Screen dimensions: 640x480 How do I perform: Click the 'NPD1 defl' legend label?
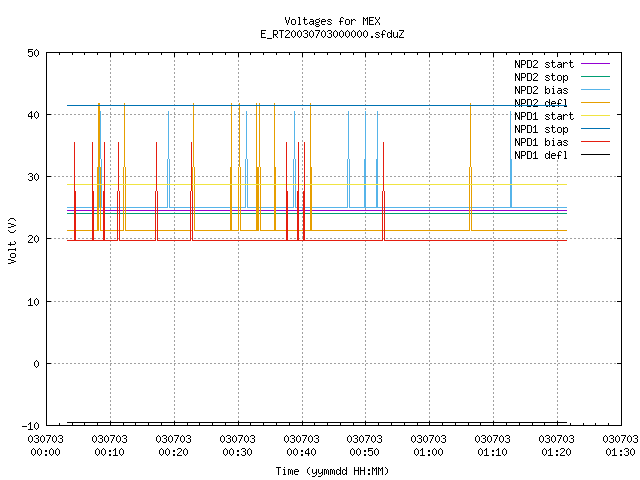tap(541, 155)
